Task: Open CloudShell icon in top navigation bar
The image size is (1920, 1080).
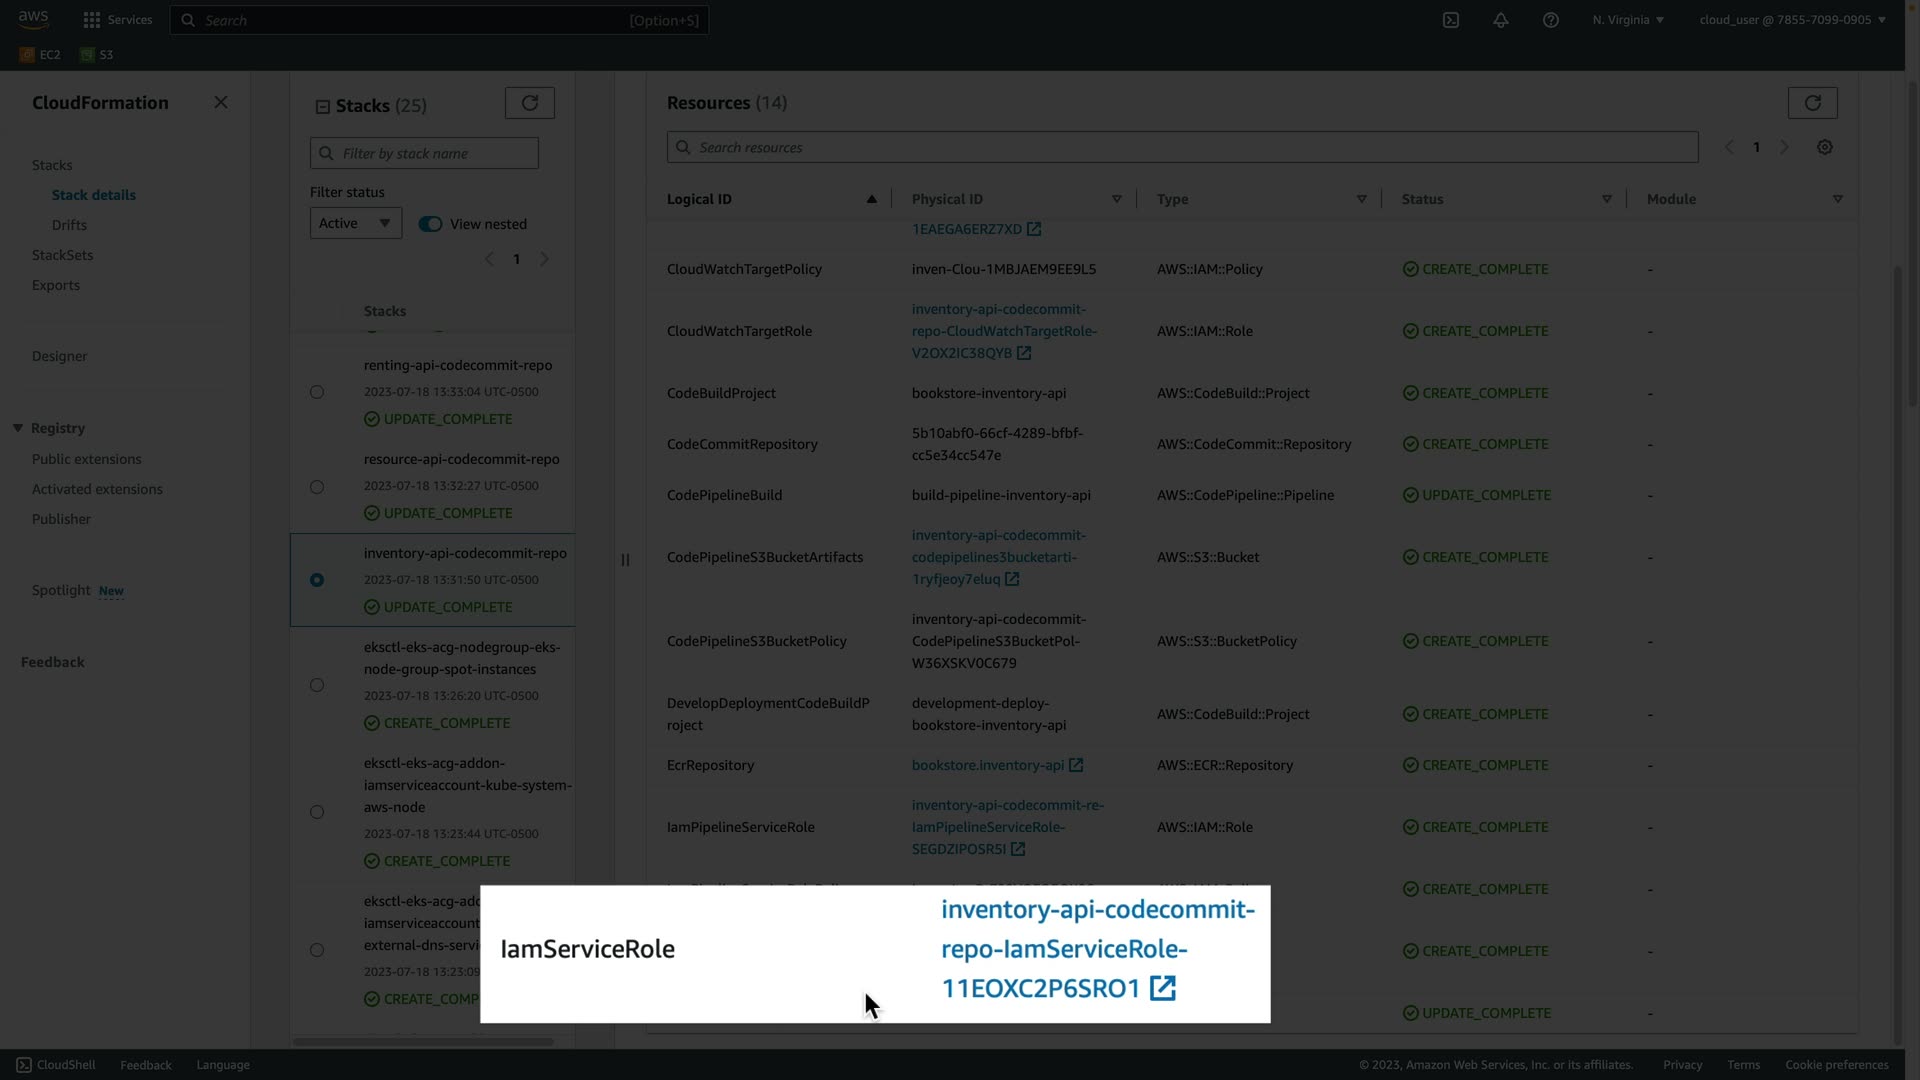Action: 1450,20
